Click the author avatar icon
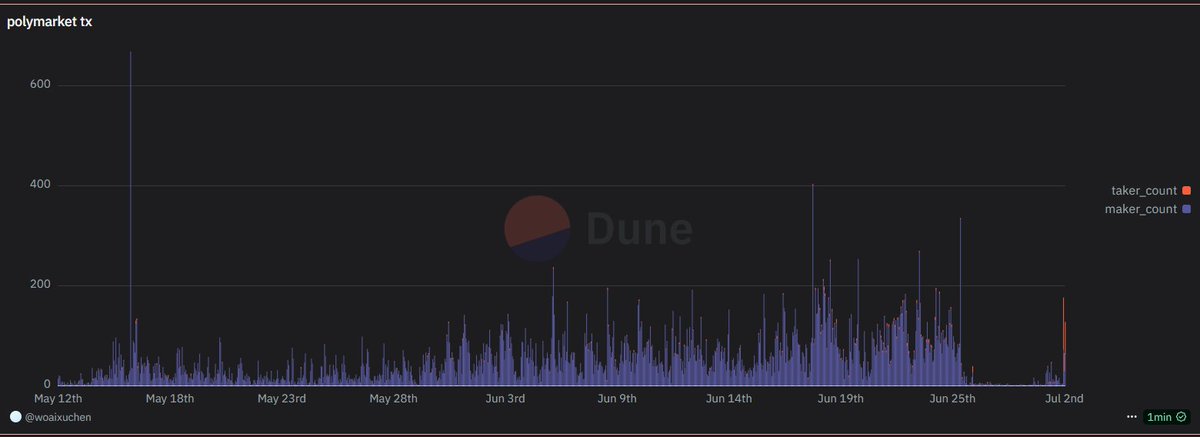This screenshot has height=437, width=1200. pos(15,416)
